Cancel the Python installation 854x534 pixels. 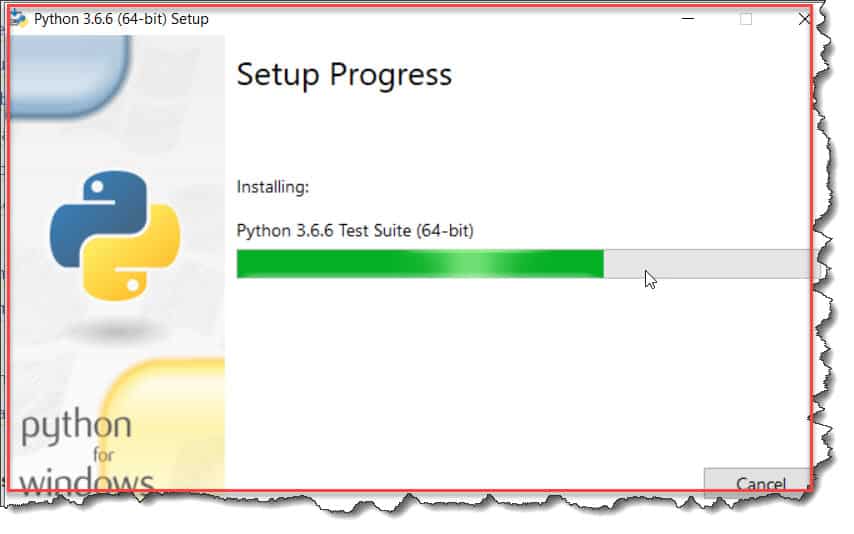(758, 481)
